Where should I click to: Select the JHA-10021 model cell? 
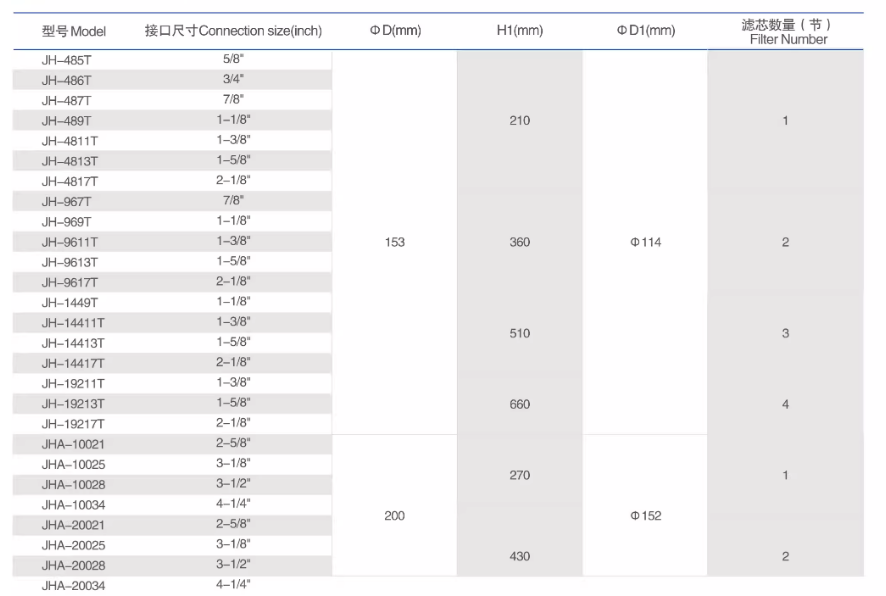click(x=72, y=444)
